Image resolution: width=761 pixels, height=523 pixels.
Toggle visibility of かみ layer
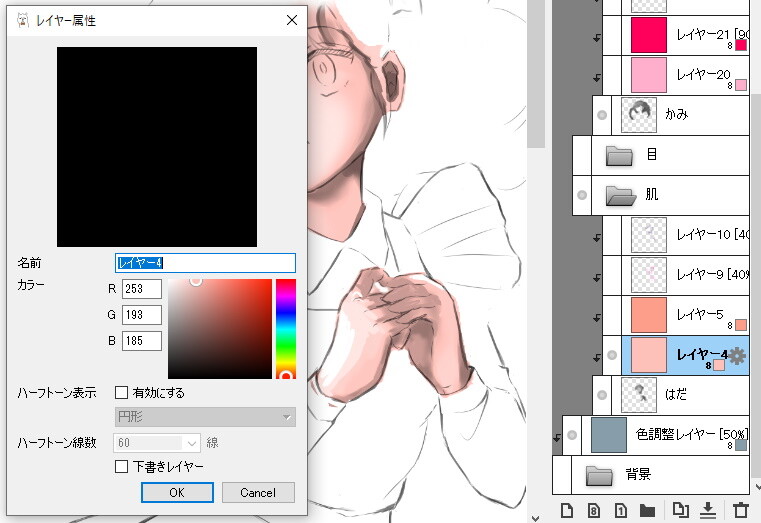pyautogui.click(x=602, y=115)
